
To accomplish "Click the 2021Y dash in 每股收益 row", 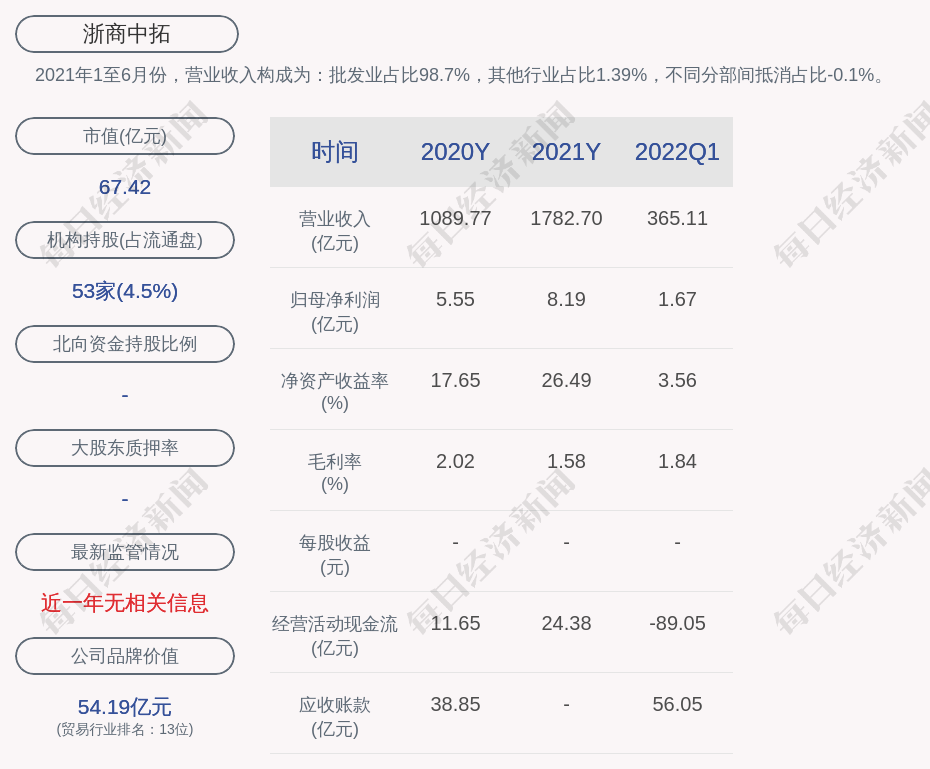I will pos(566,543).
